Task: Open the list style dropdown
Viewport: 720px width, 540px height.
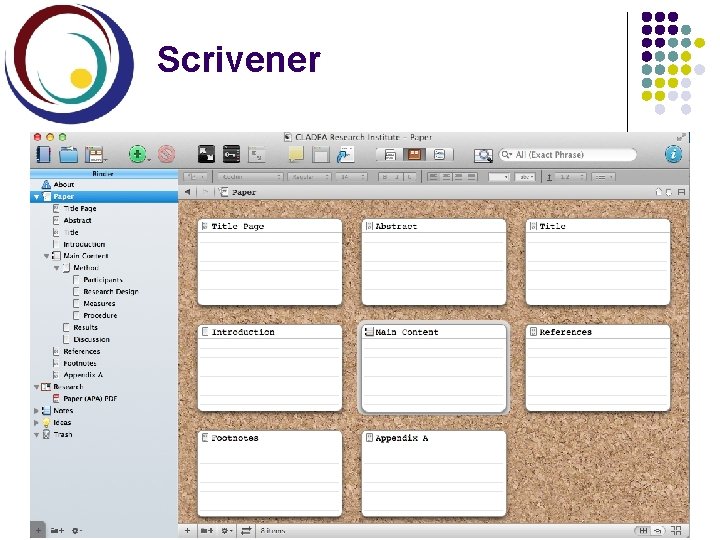Action: coord(603,177)
